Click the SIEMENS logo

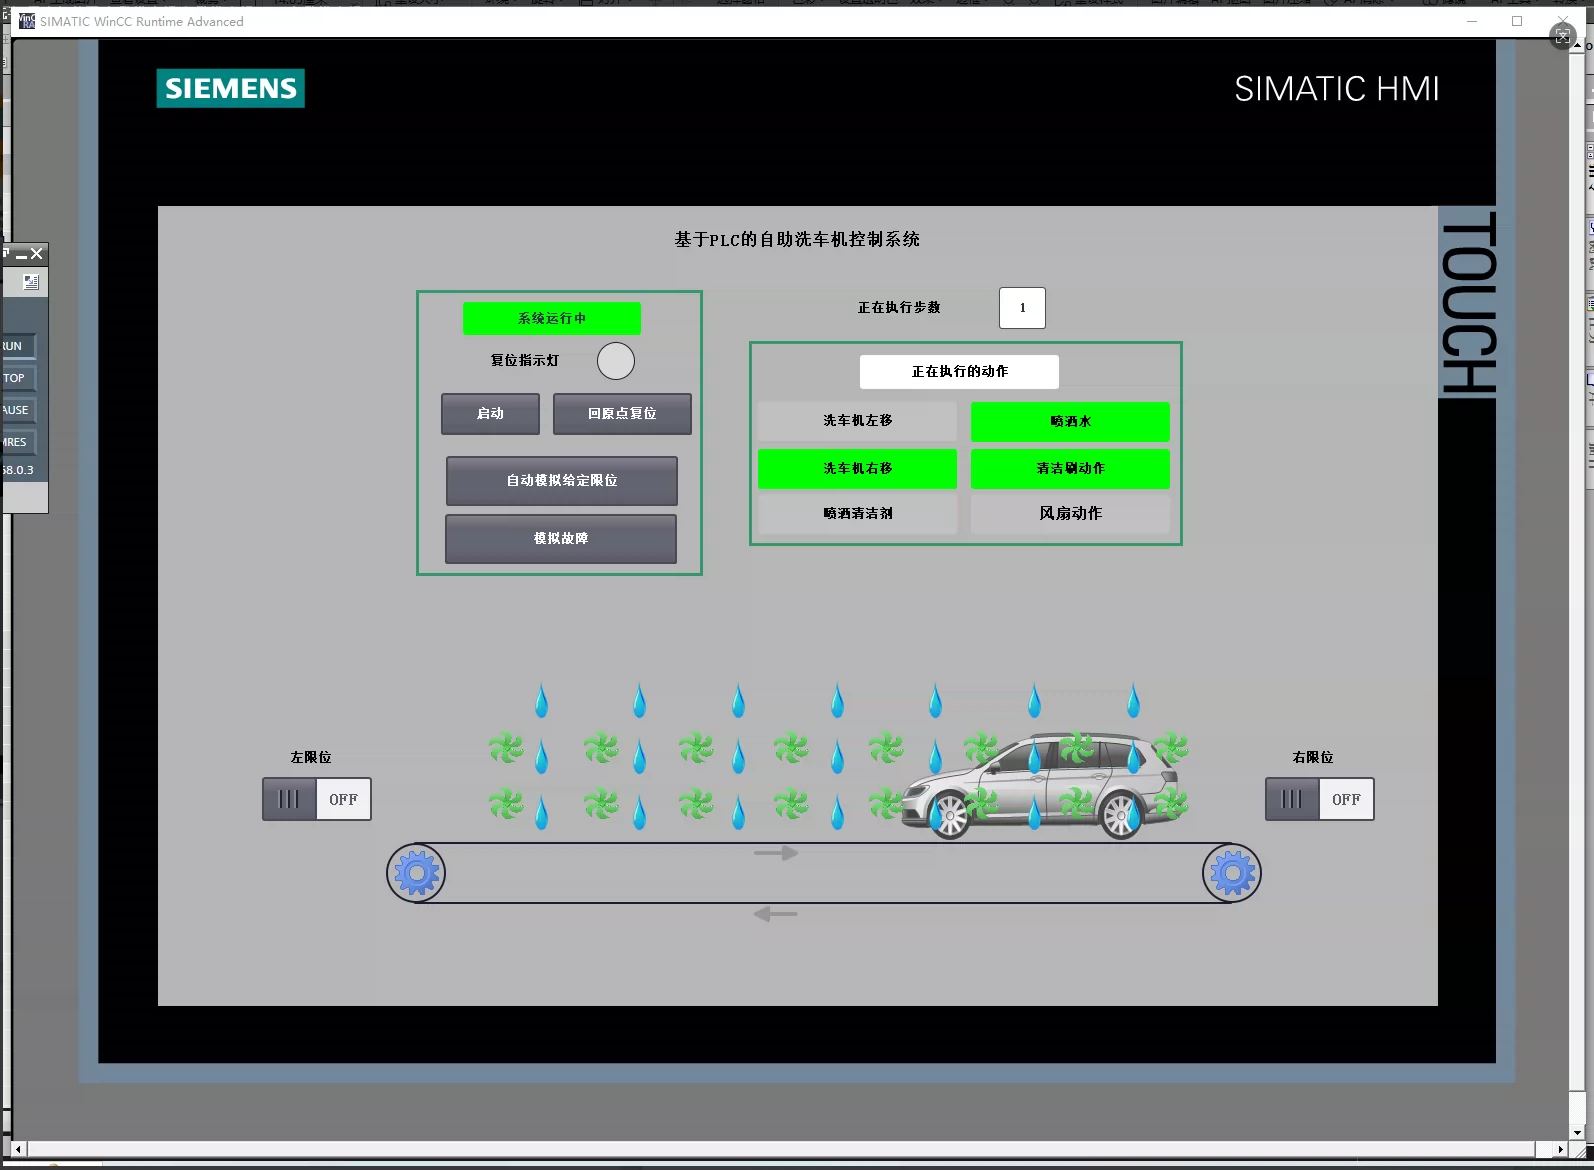231,88
